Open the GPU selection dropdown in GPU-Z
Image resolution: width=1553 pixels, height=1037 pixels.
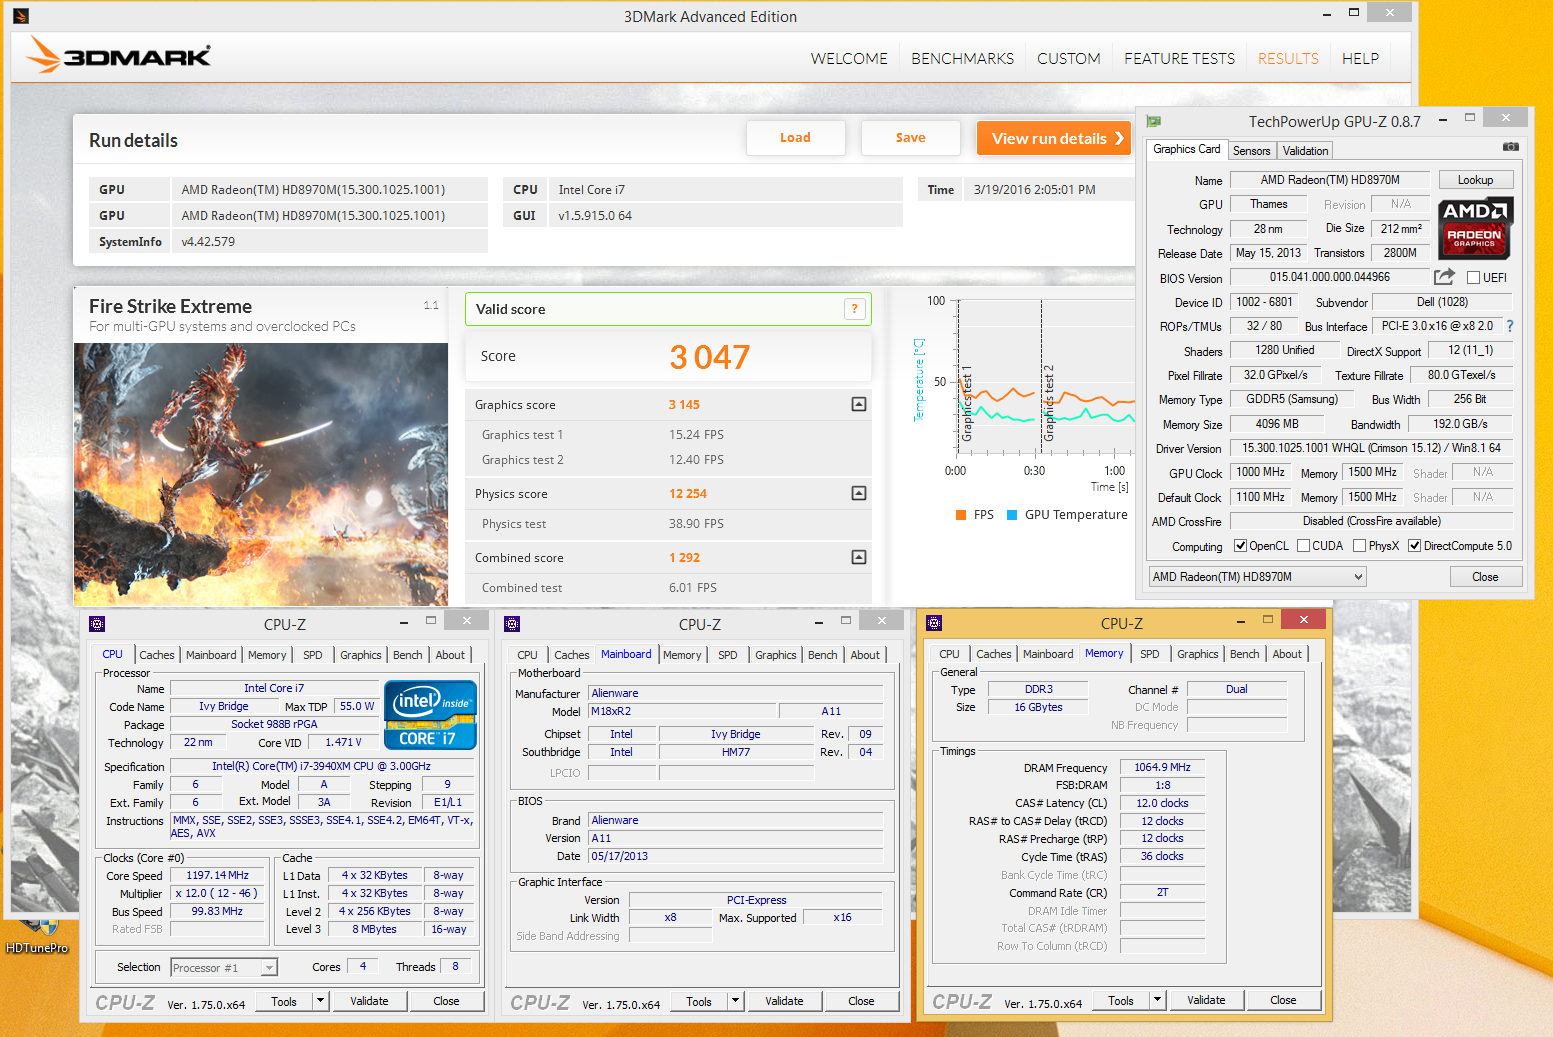point(1257,577)
